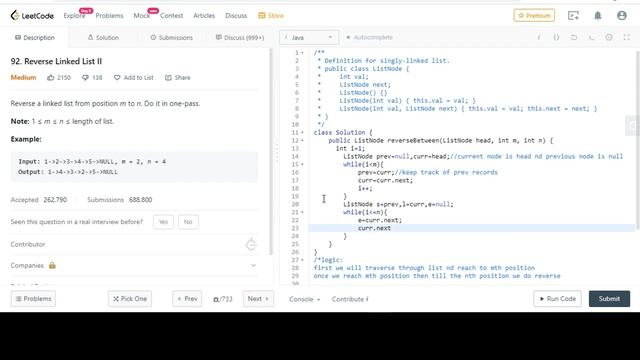This screenshot has height=360, width=640.
Task: Click the Companies lock icon
Action: coord(52,265)
